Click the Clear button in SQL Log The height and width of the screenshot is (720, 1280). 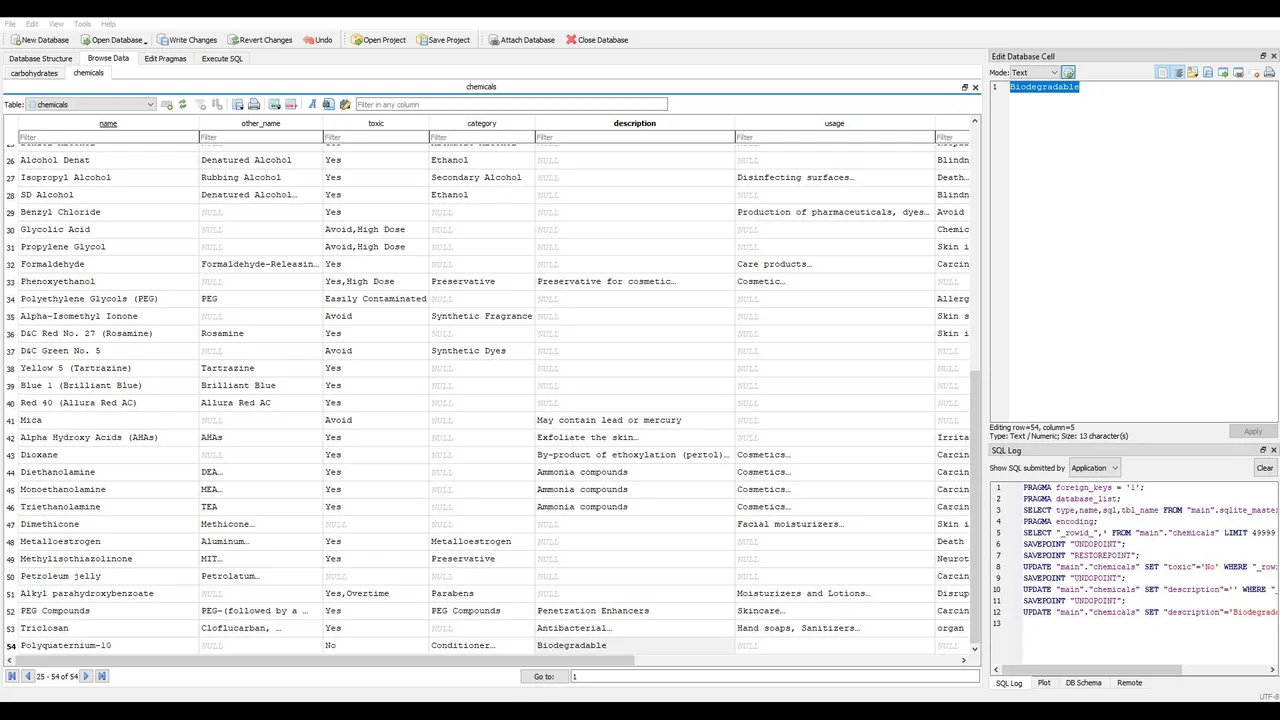coord(1265,468)
